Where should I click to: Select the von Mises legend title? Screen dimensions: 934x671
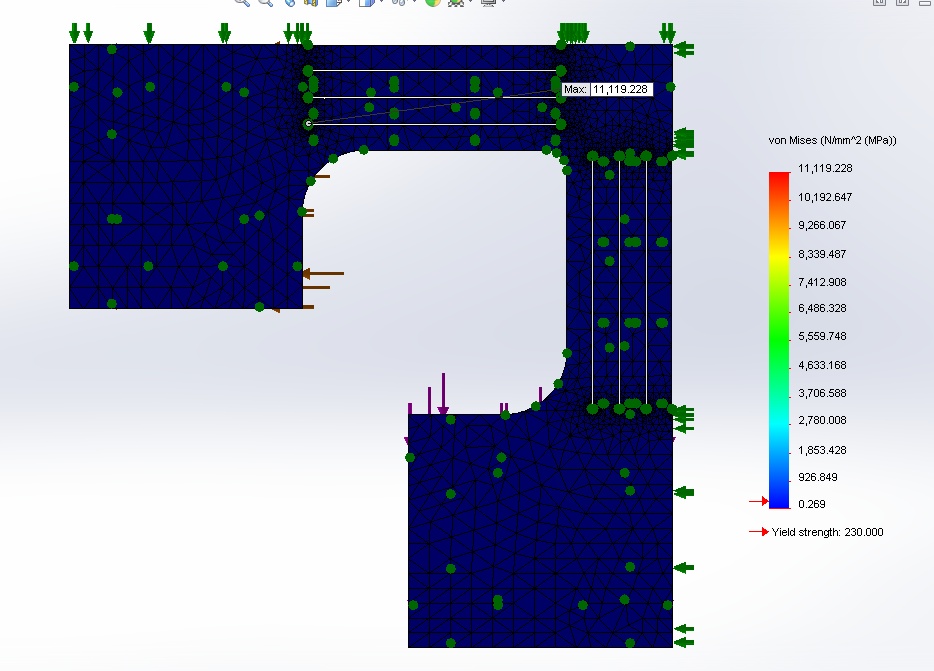point(832,141)
